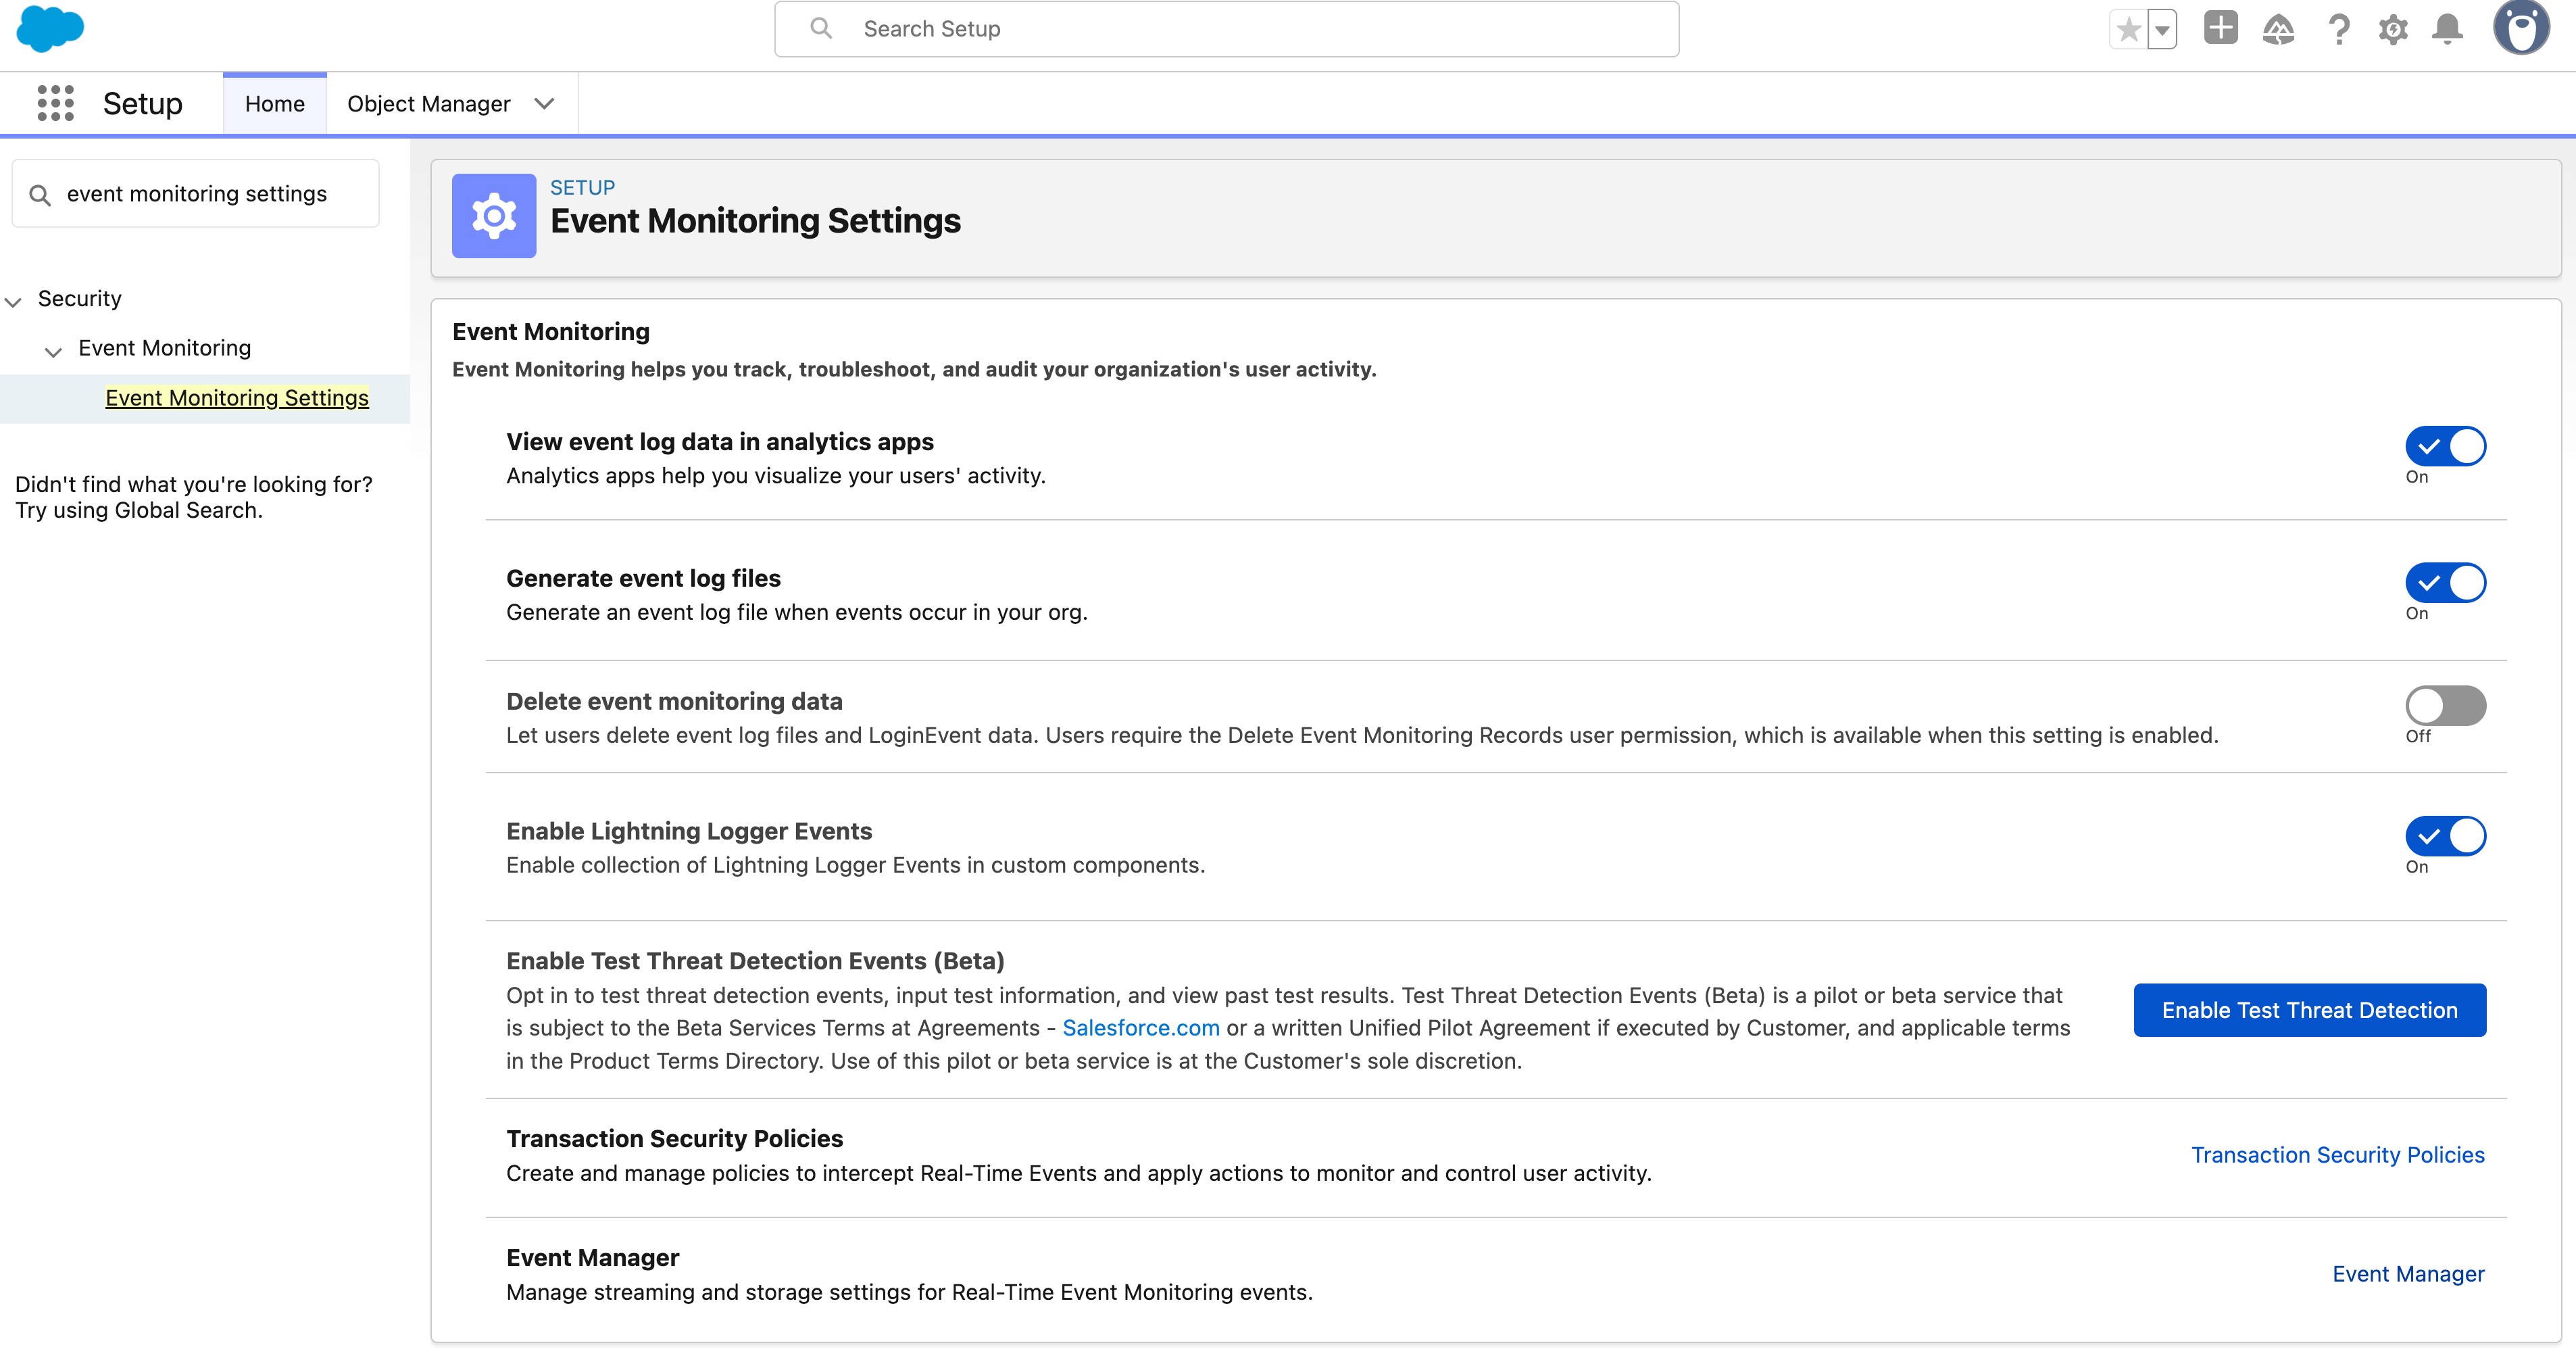
Task: Open the help question mark icon
Action: click(x=2338, y=29)
